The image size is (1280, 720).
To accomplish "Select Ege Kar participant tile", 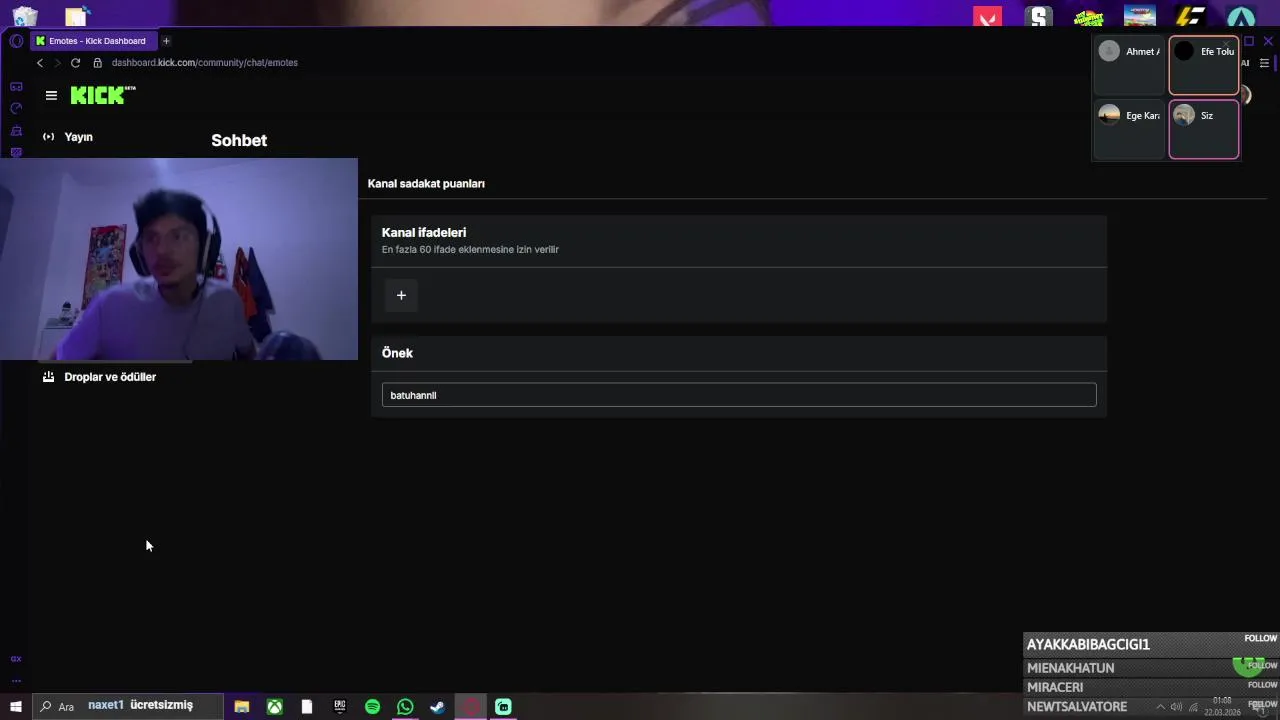I will tap(1129, 129).
